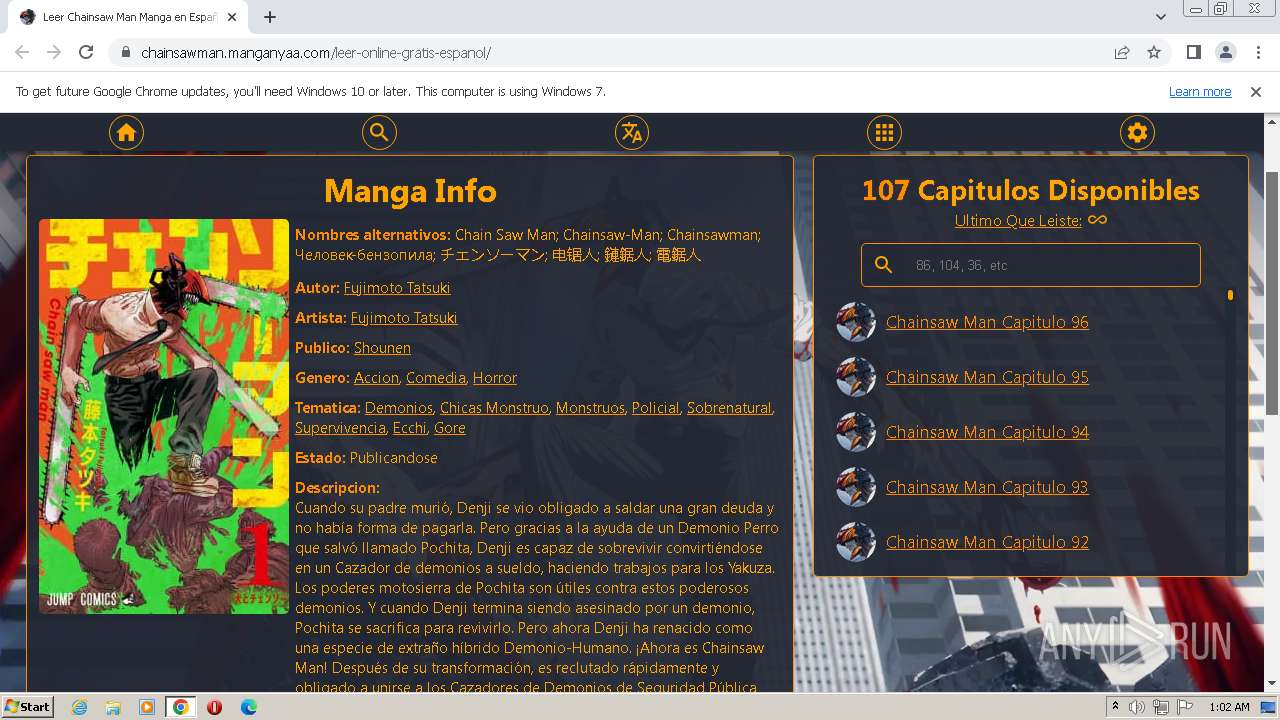1280x720 pixels.
Task: Click the browser back arrow
Action: [x=22, y=52]
